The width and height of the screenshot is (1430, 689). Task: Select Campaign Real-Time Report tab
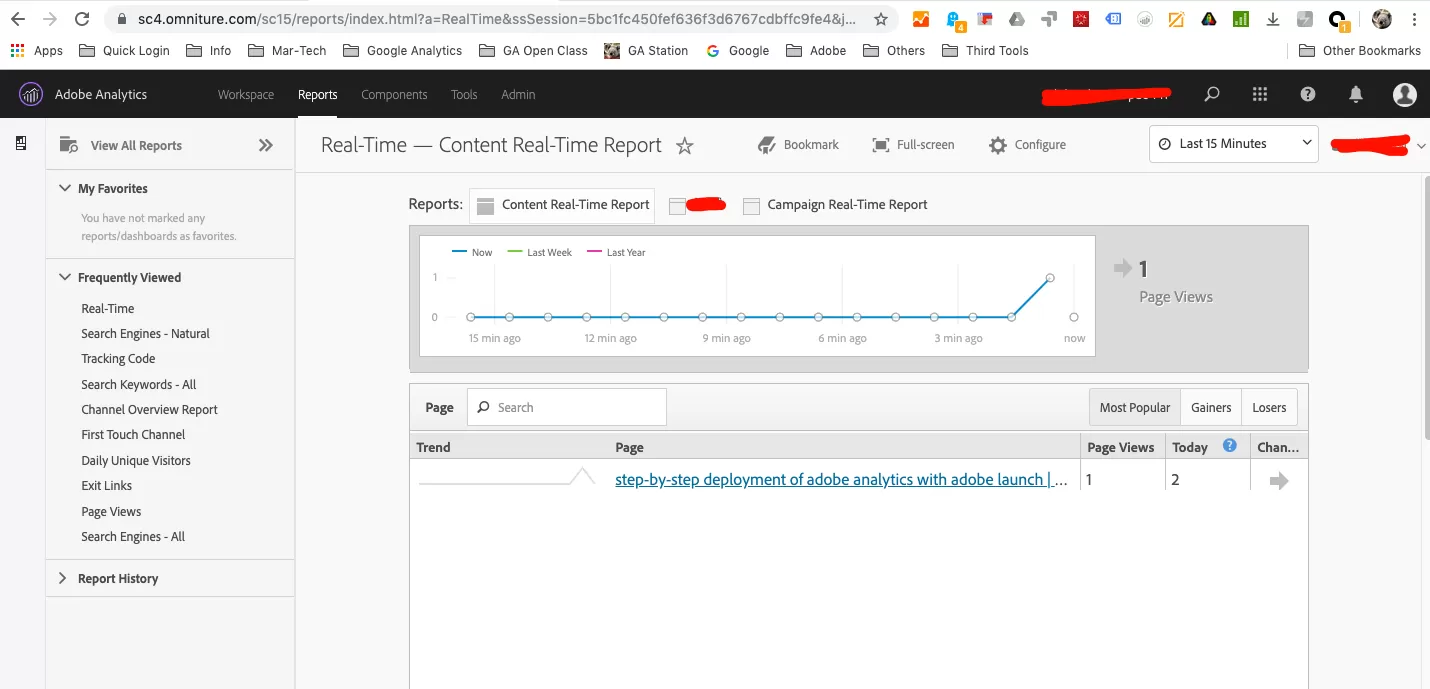836,205
